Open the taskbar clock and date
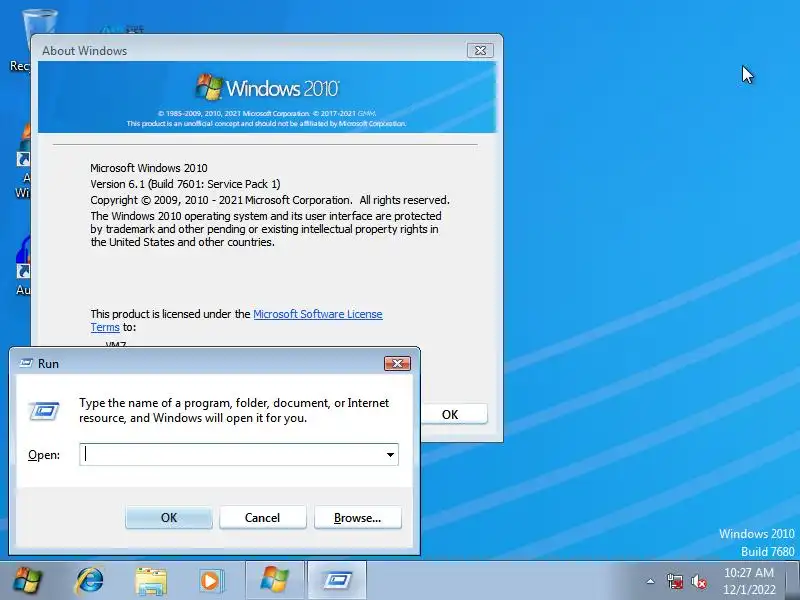 (x=749, y=581)
